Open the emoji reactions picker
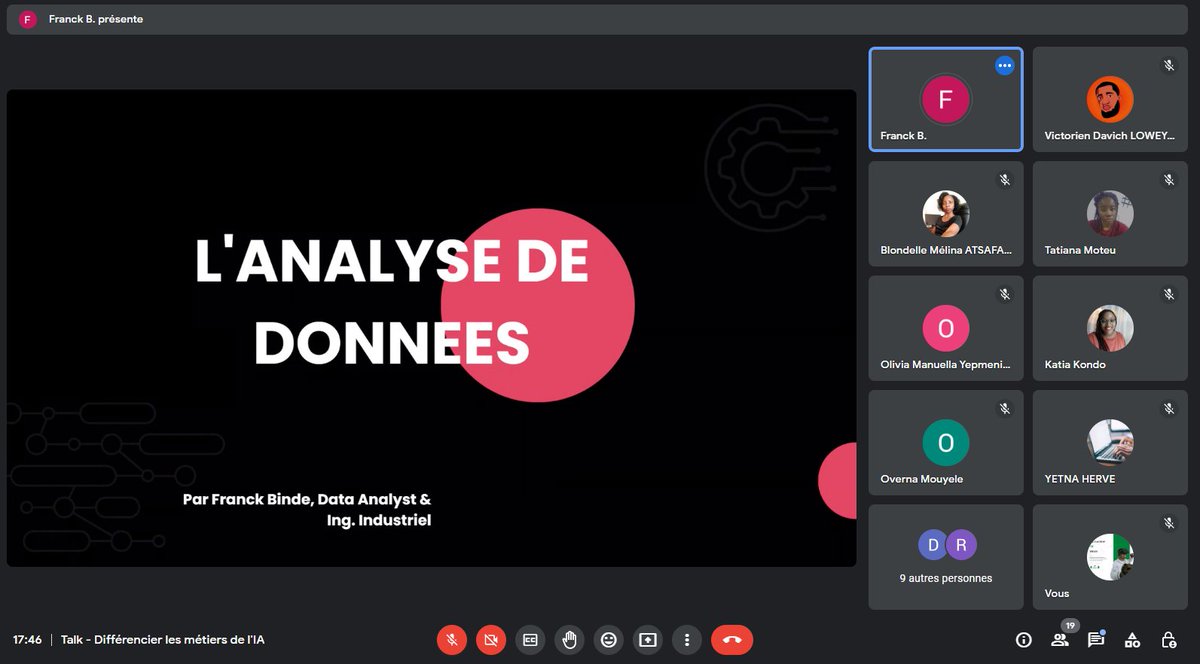This screenshot has height=664, width=1200. point(608,640)
